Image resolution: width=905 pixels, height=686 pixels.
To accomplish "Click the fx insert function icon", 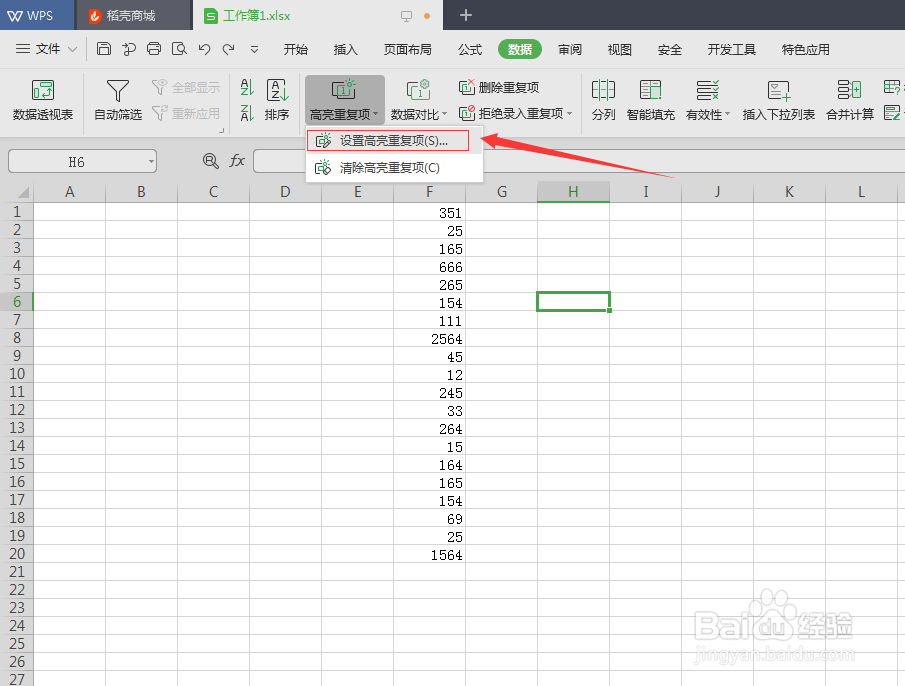I will pyautogui.click(x=237, y=161).
